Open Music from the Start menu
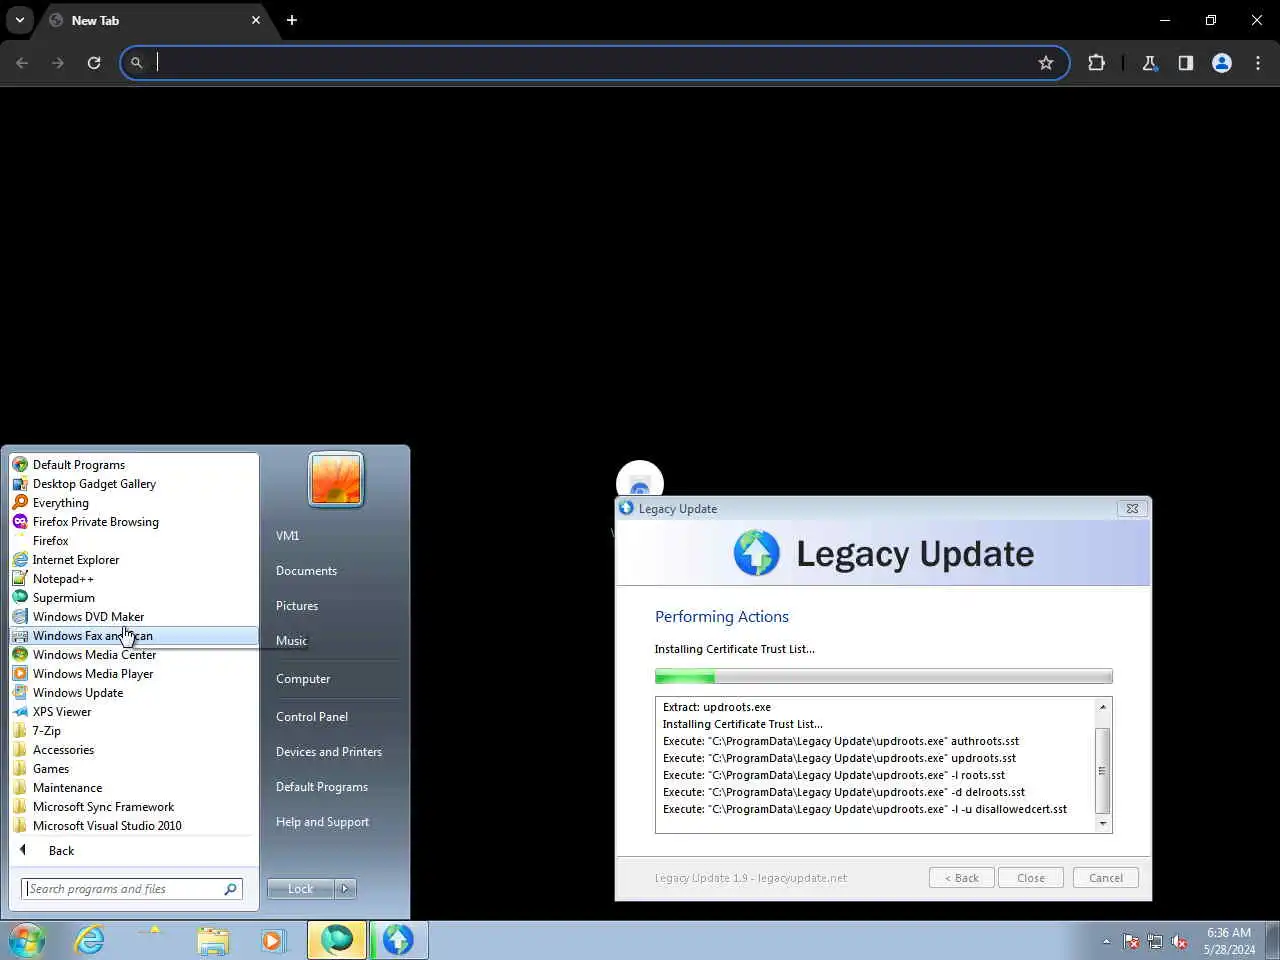Viewport: 1280px width, 960px height. [x=334, y=641]
